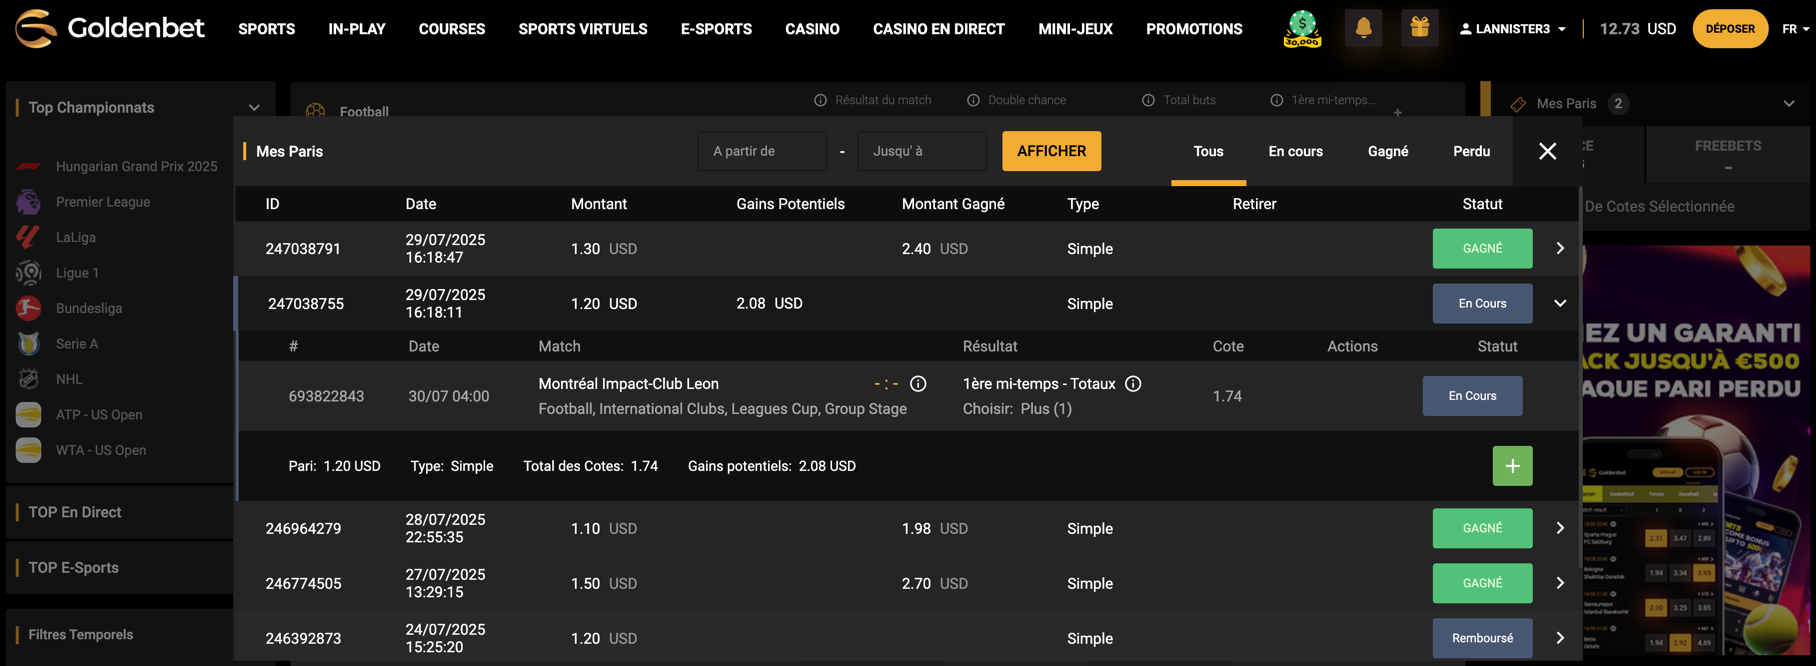Click the Goldenbet logo
This screenshot has height=666, width=1816.
[x=110, y=28]
